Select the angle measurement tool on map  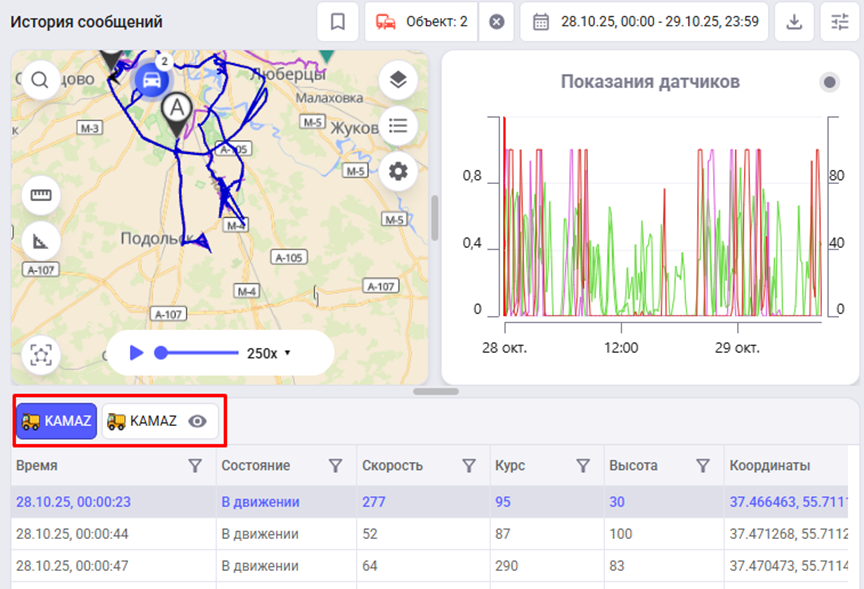[x=41, y=240]
